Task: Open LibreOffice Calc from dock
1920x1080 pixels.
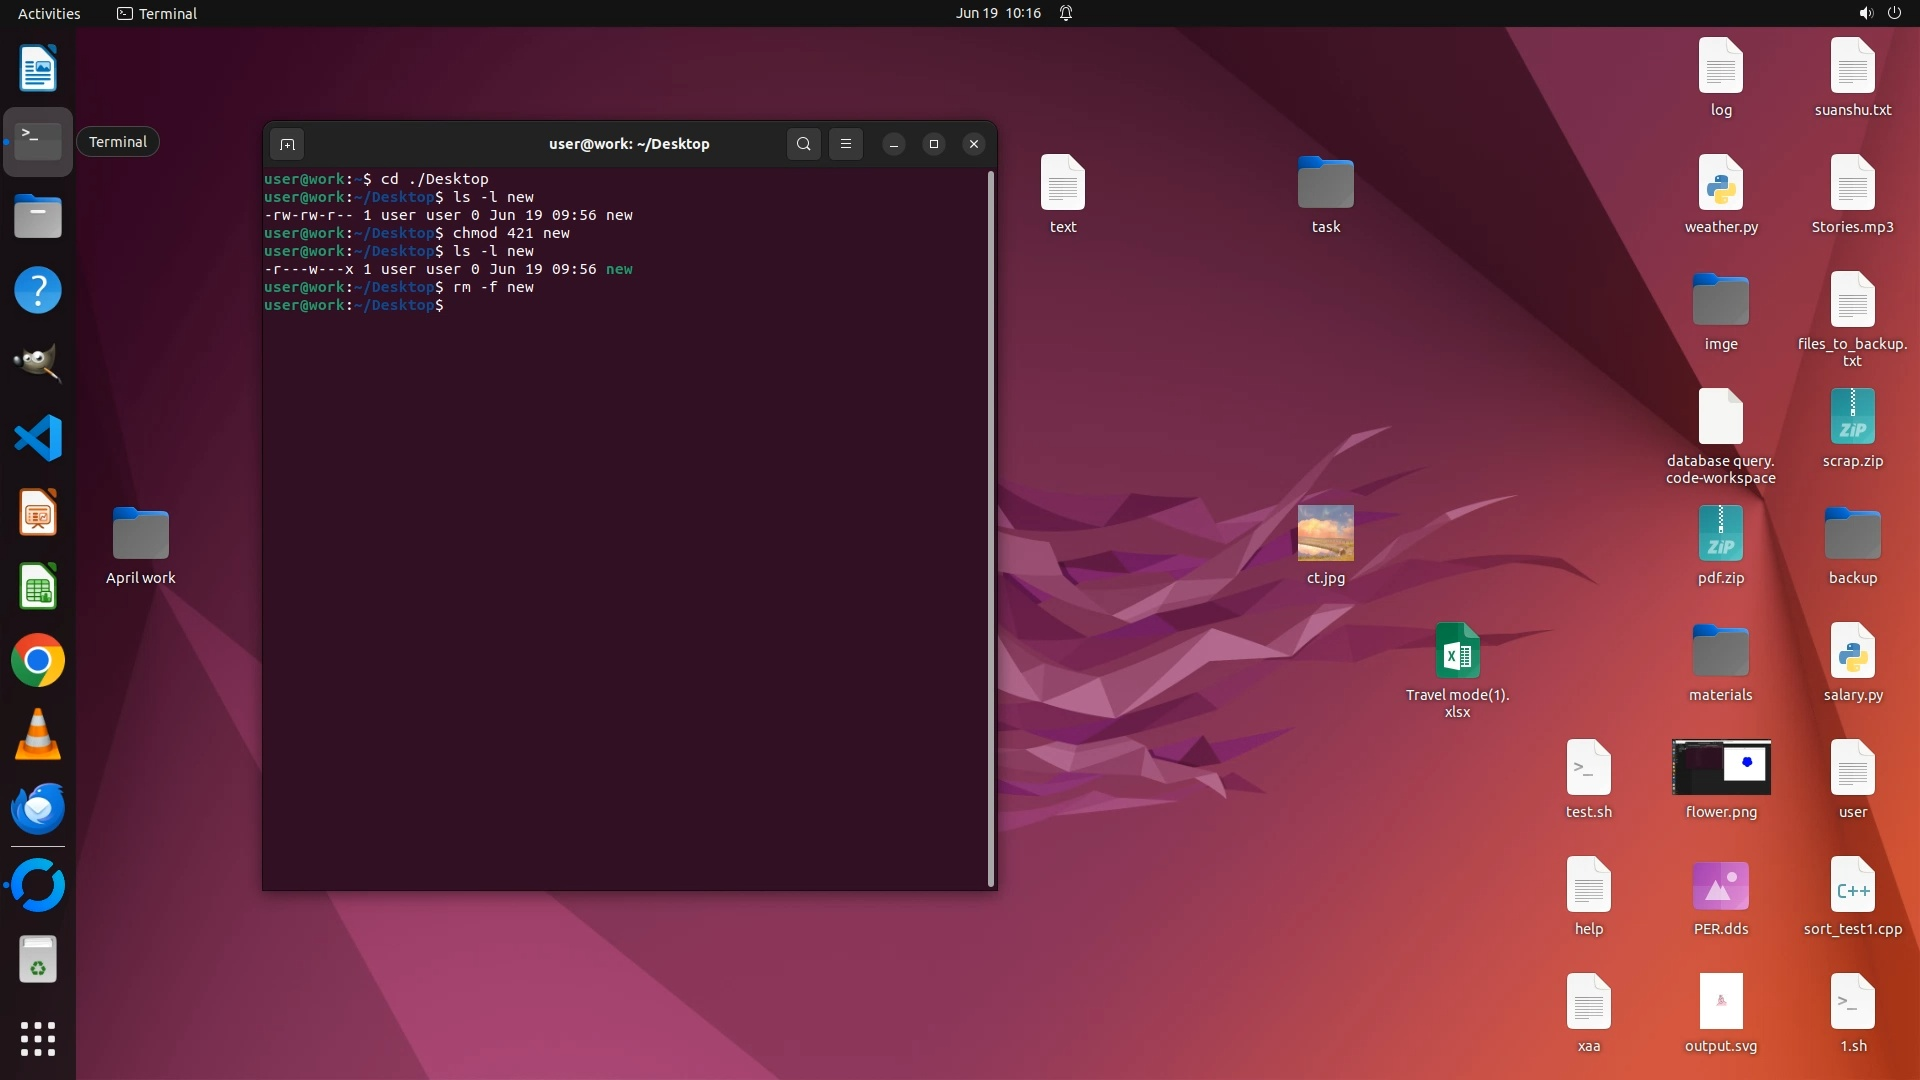Action: click(38, 587)
